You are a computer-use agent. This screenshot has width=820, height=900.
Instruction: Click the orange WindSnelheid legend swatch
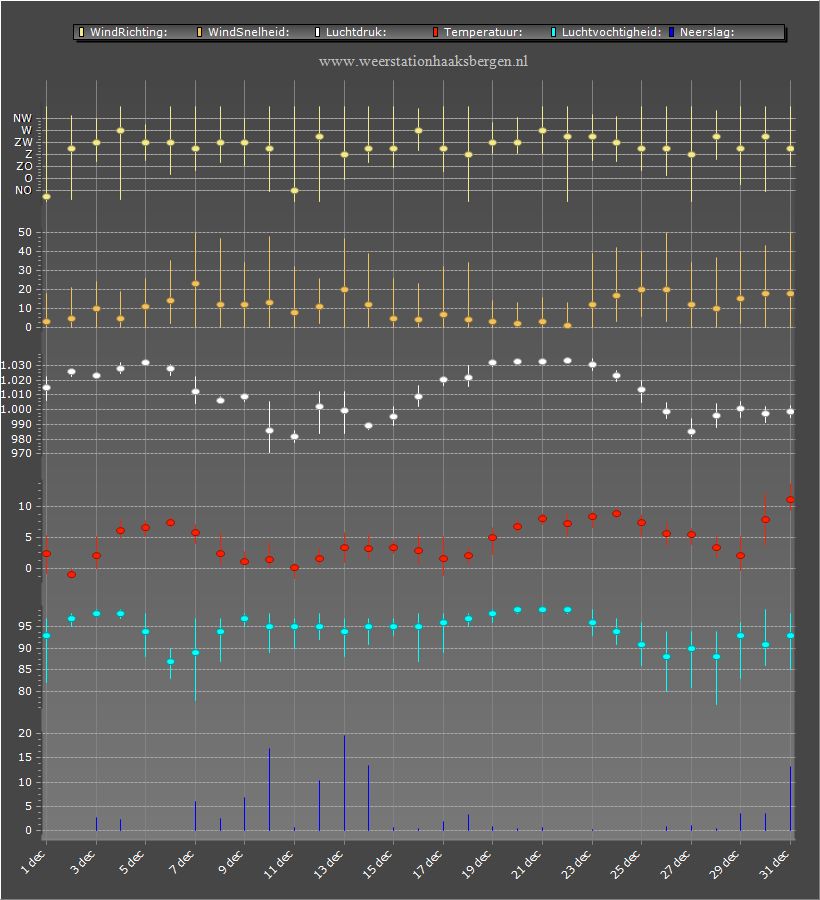coord(200,32)
